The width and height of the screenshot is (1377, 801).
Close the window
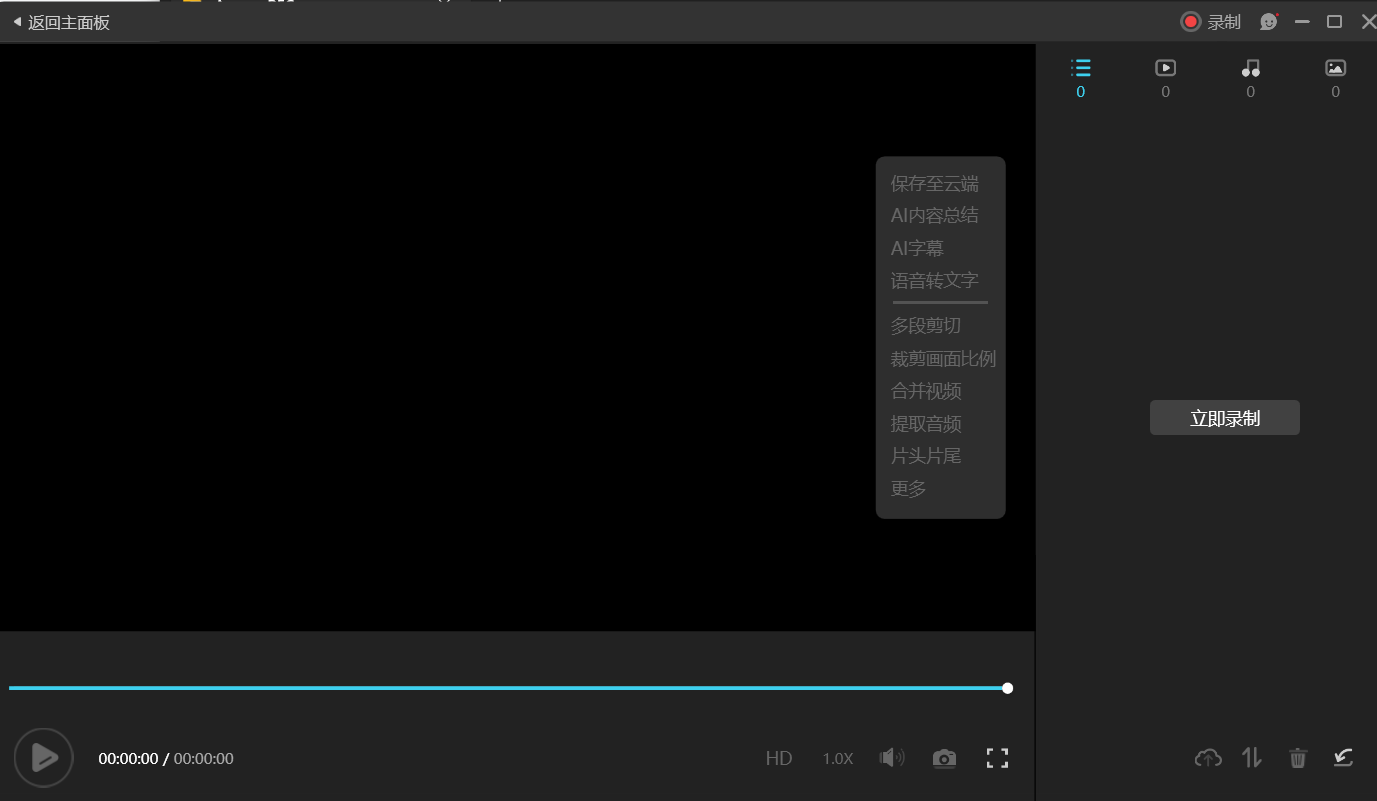1368,22
